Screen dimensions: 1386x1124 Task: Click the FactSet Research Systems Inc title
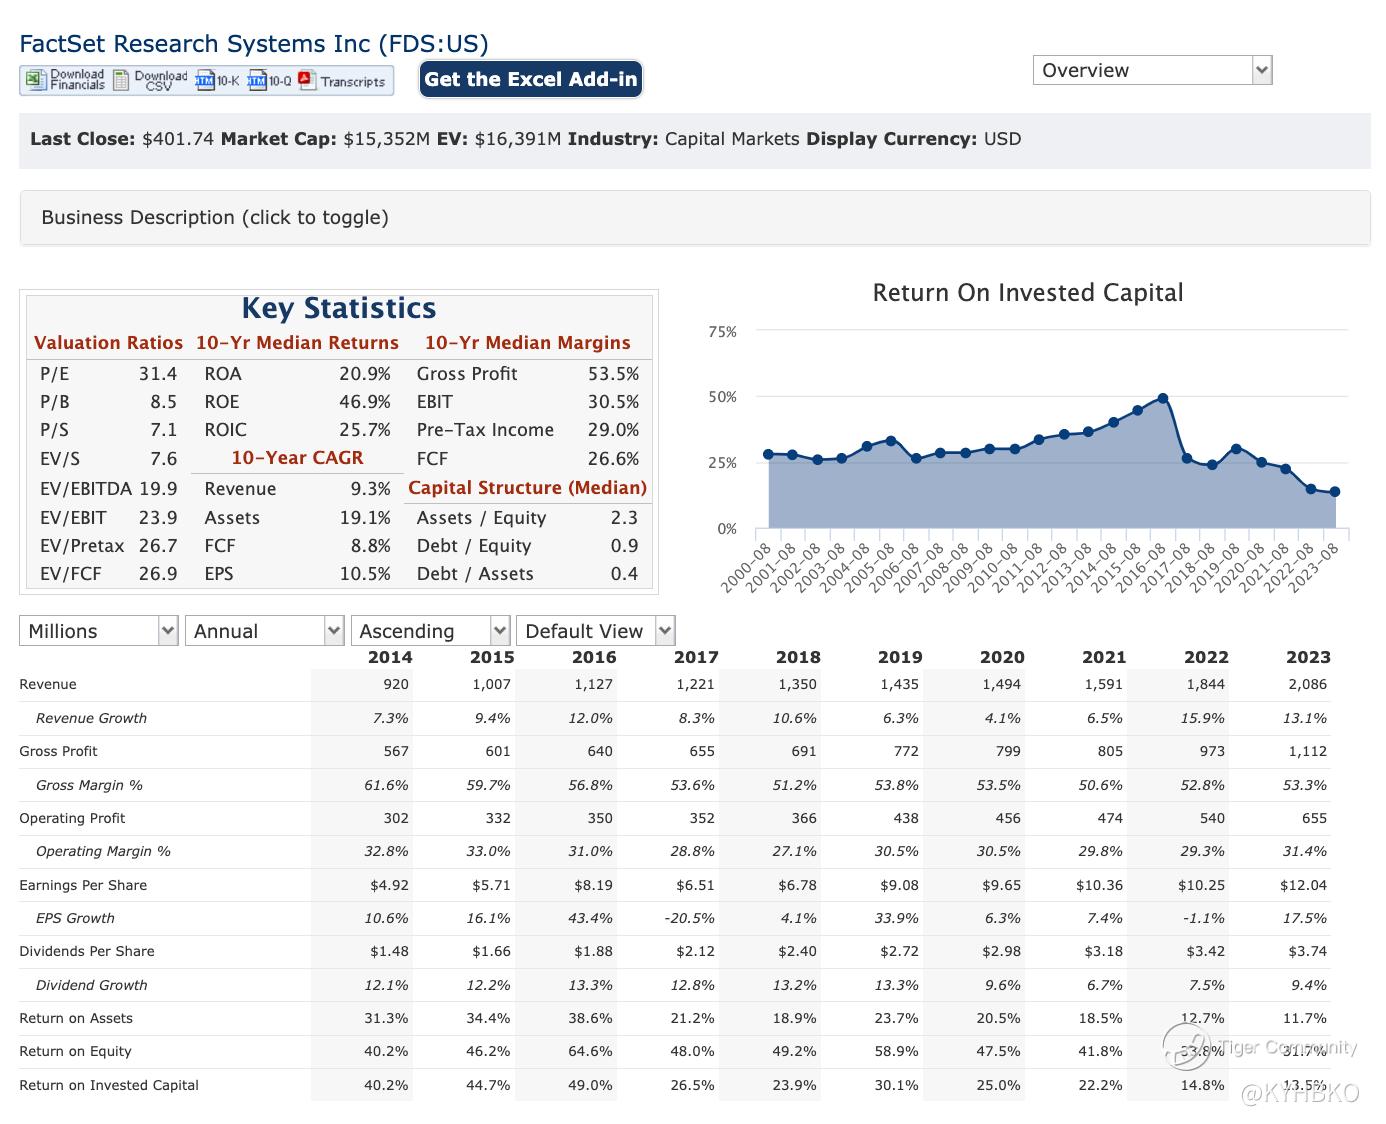[x=254, y=44]
